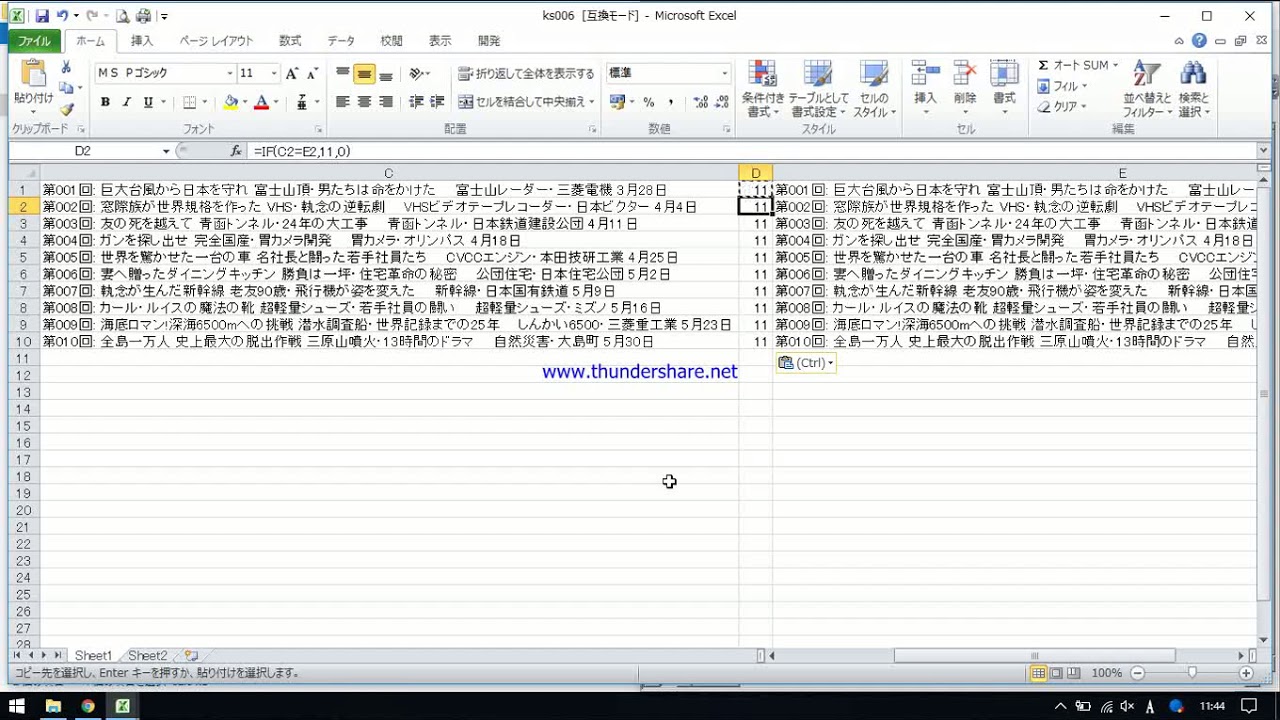1280x720 pixels.
Task: Click the Format Painter brush icon
Action: point(67,110)
